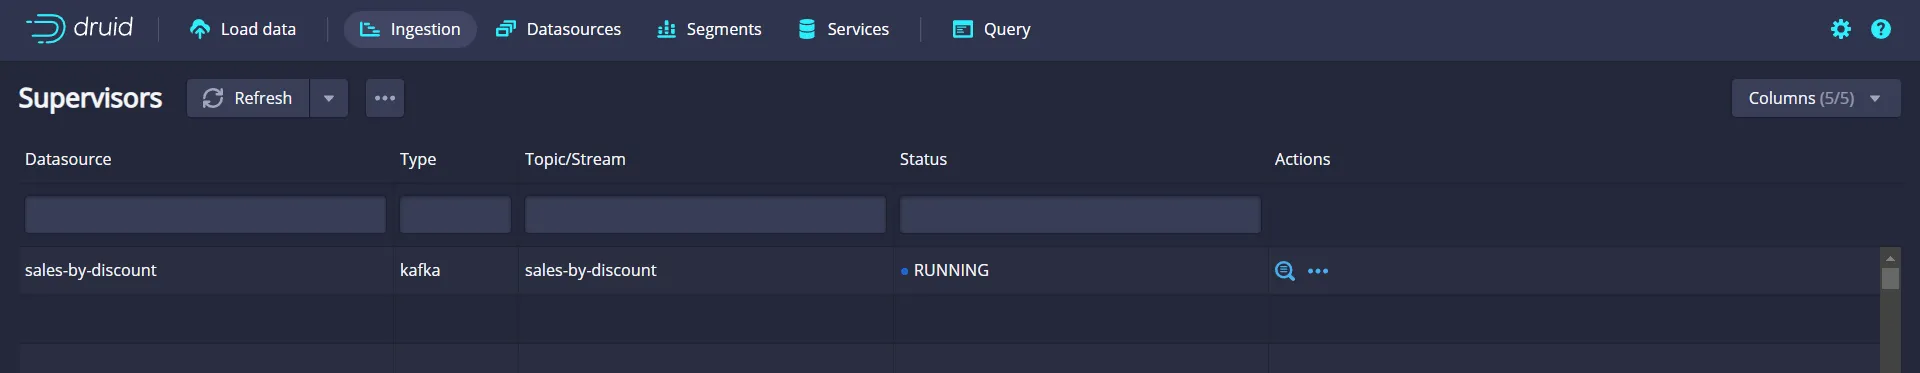
Task: Focus the Type filter field
Action: point(455,215)
